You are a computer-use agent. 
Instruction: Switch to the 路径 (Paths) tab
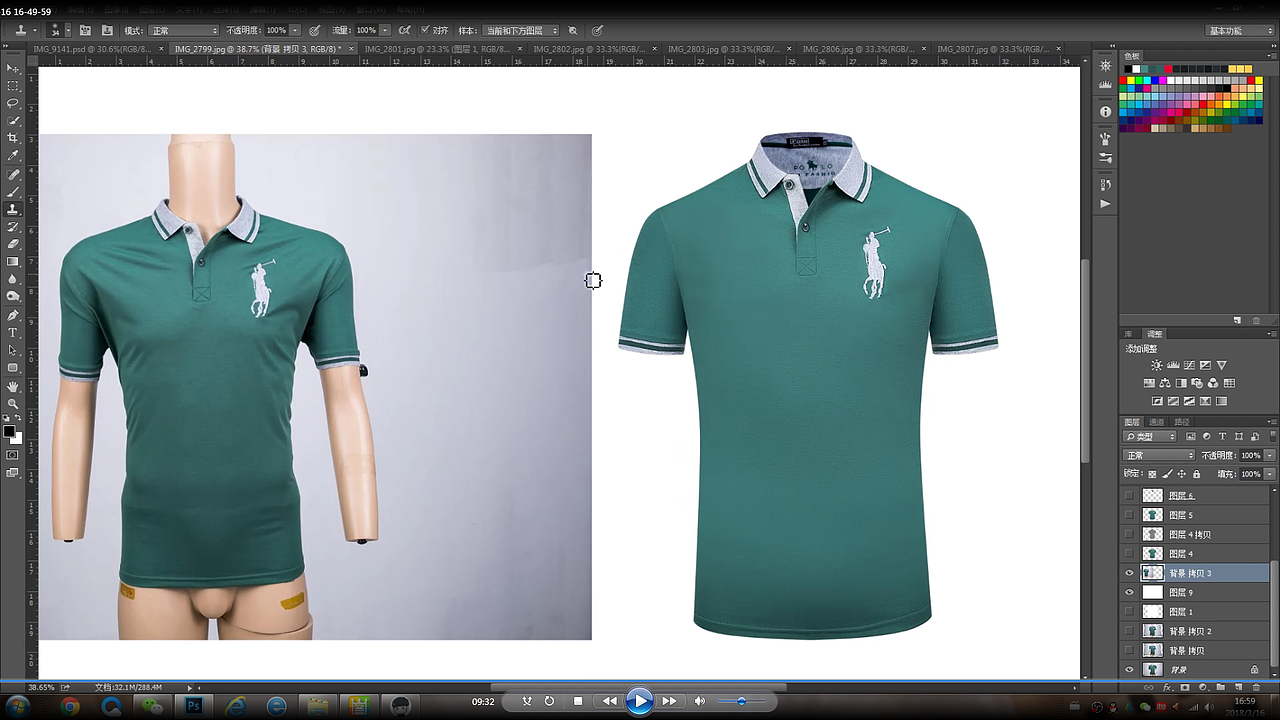pyautogui.click(x=1180, y=422)
